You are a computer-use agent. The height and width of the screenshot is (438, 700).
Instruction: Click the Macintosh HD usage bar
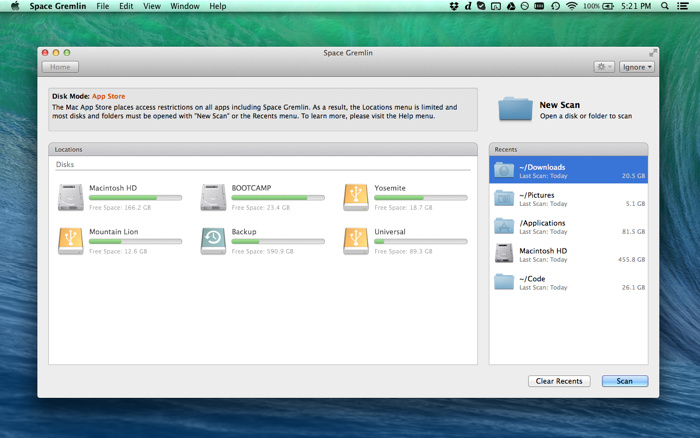pyautogui.click(x=135, y=198)
